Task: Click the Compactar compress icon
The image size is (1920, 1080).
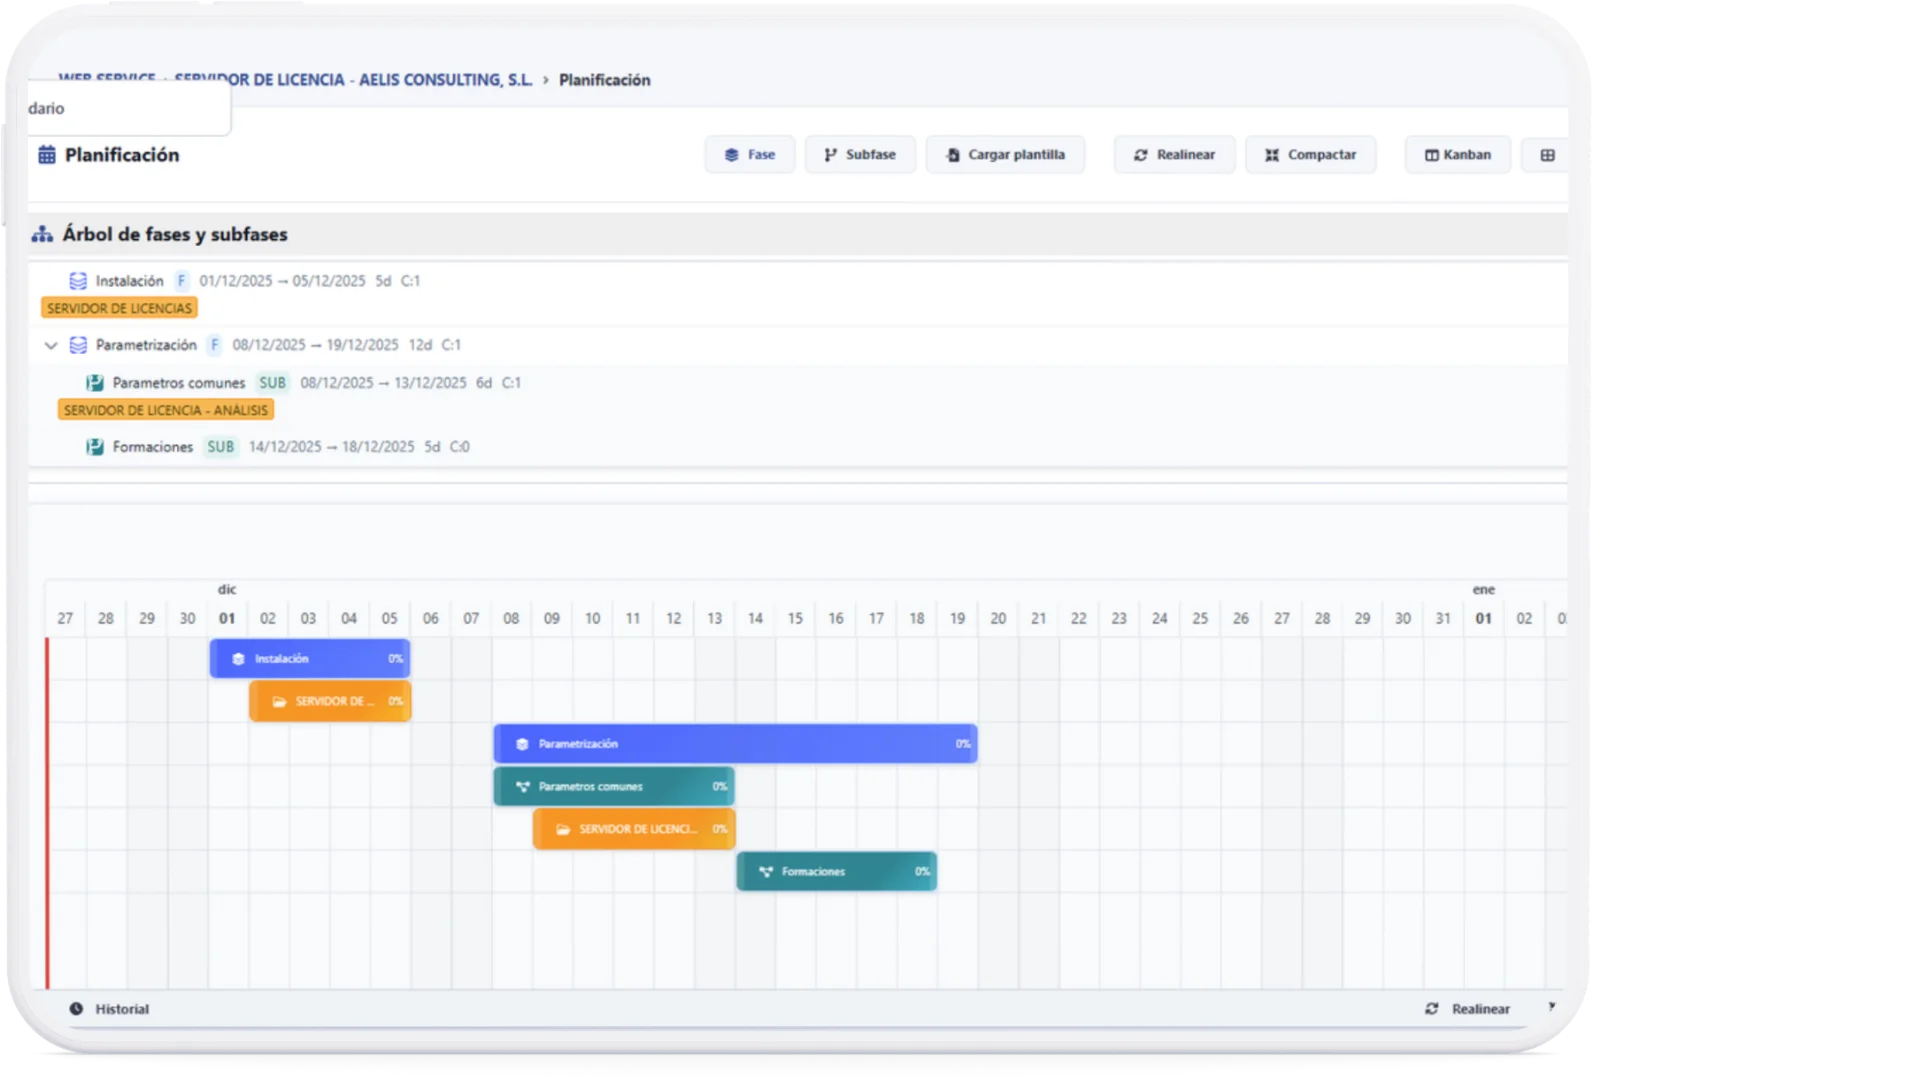Action: click(1273, 154)
